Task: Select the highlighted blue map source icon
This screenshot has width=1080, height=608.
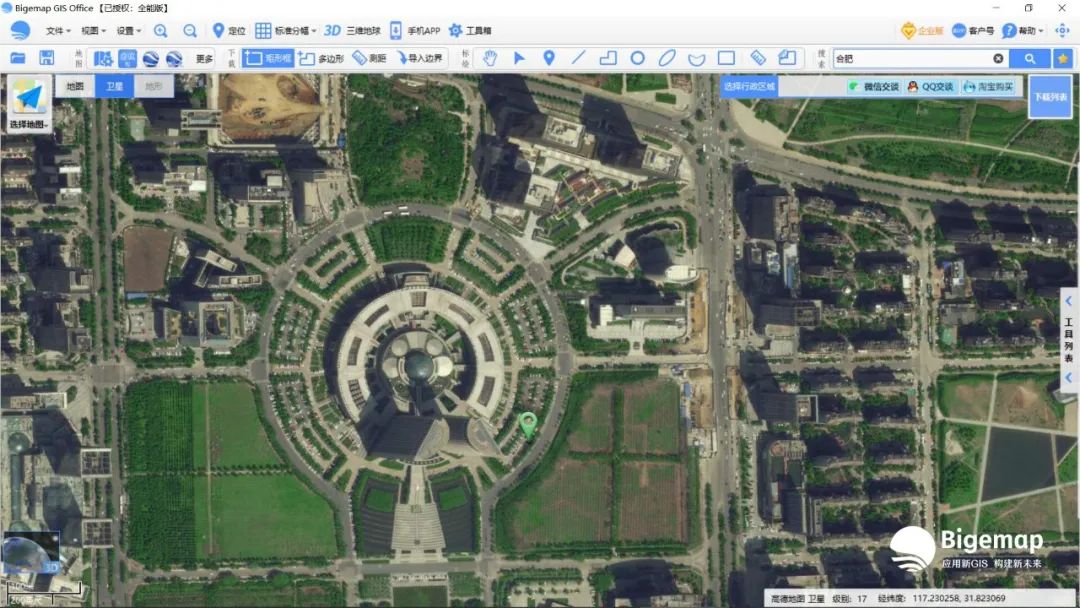Action: point(127,59)
